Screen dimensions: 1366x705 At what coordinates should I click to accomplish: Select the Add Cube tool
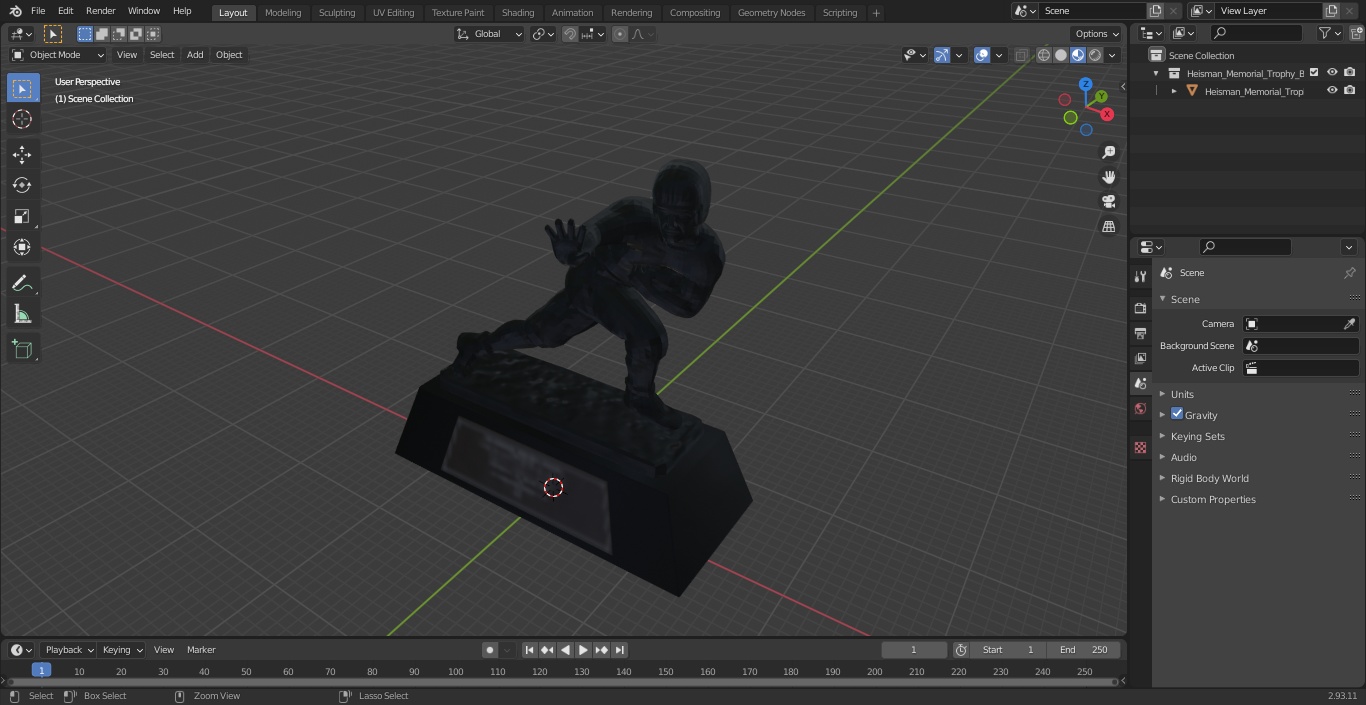pyautogui.click(x=22, y=350)
